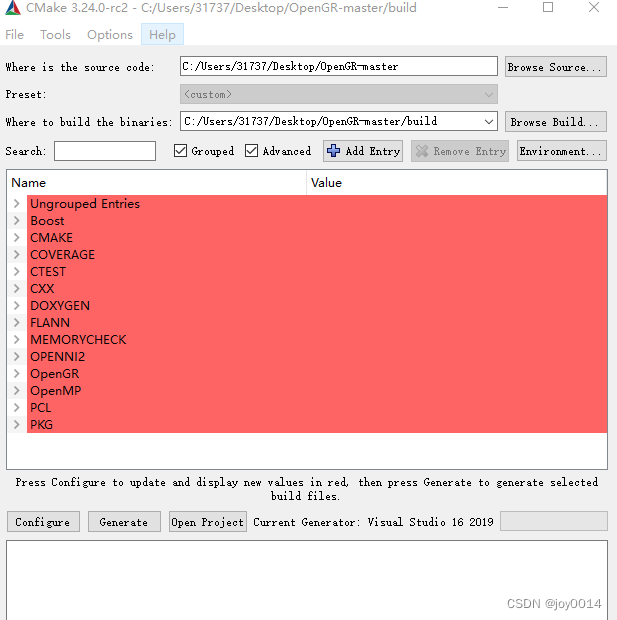Click the Search input field
The height and width of the screenshot is (620, 617).
point(105,151)
